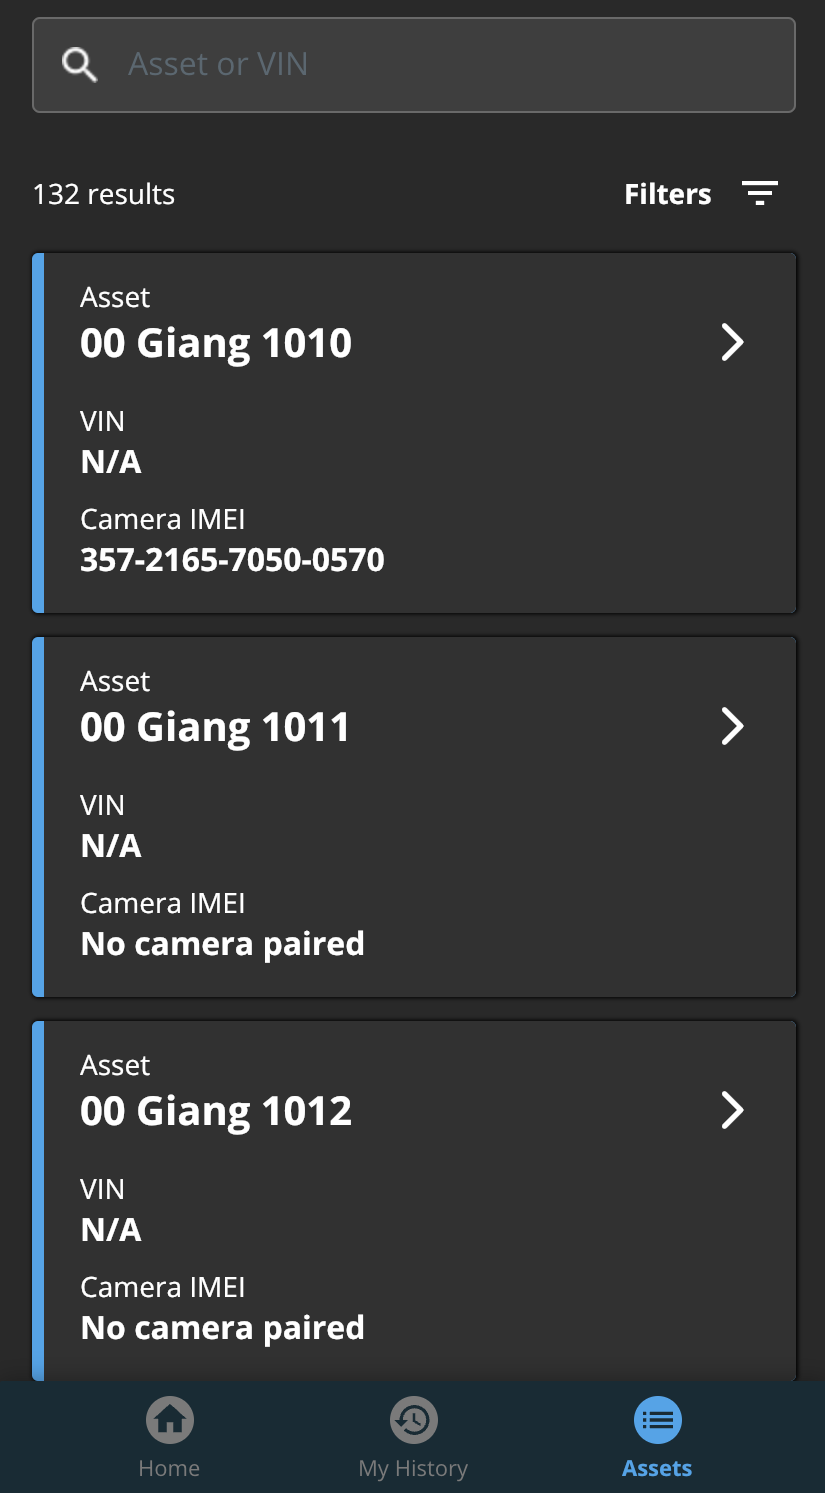Open asset name 00 Giang 1010

[216, 343]
